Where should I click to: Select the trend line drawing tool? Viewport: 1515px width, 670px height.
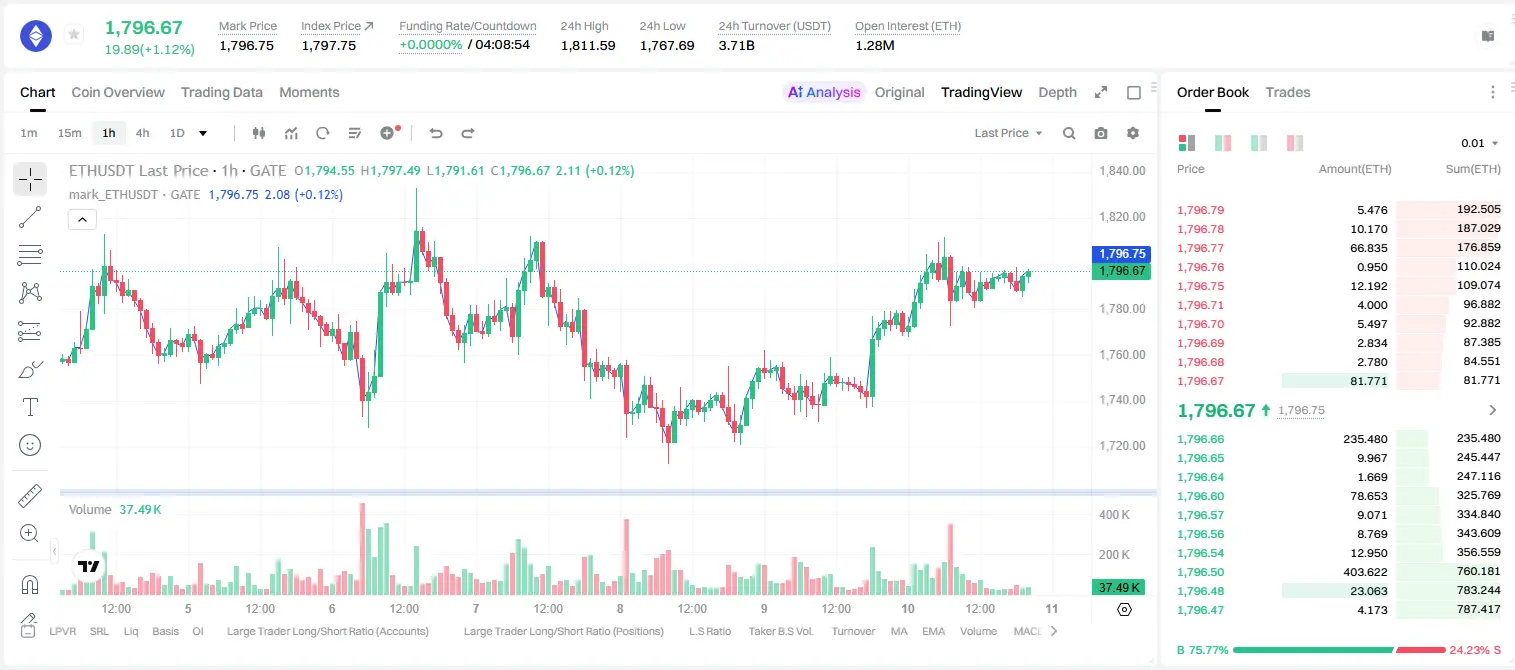(30, 217)
